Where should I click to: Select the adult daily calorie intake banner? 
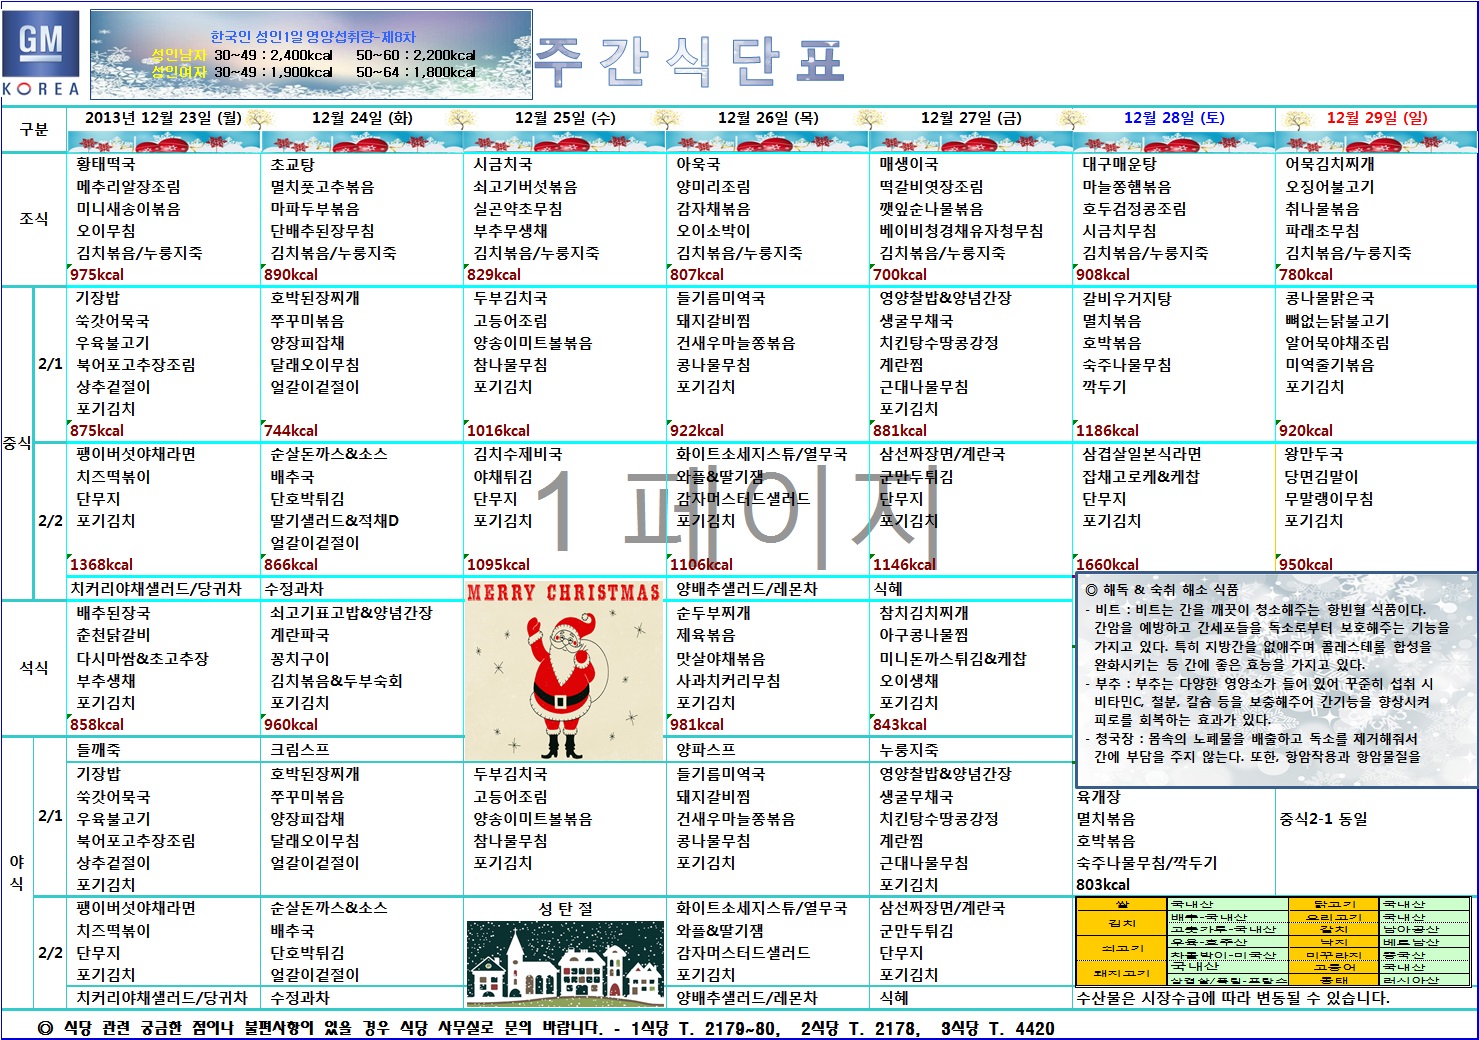point(311,54)
